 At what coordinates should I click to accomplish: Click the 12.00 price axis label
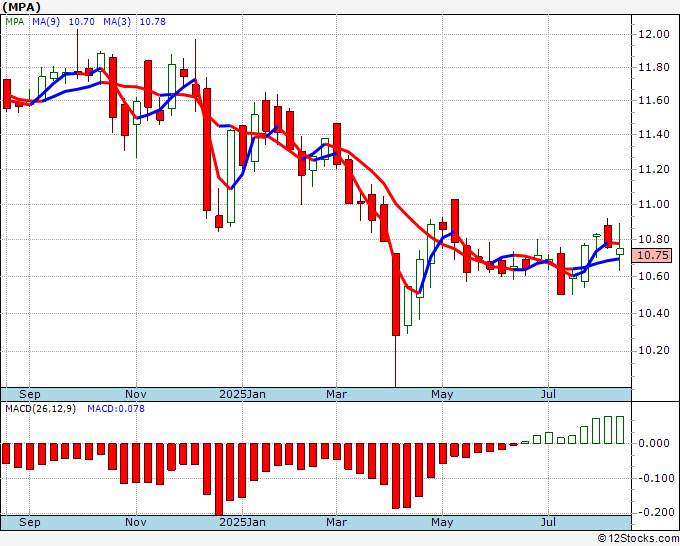click(654, 34)
